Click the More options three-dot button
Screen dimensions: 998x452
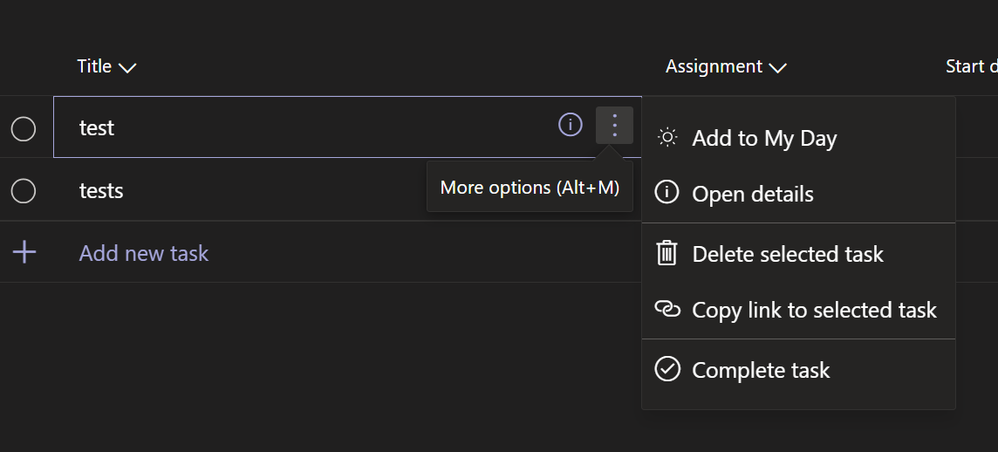click(x=614, y=126)
